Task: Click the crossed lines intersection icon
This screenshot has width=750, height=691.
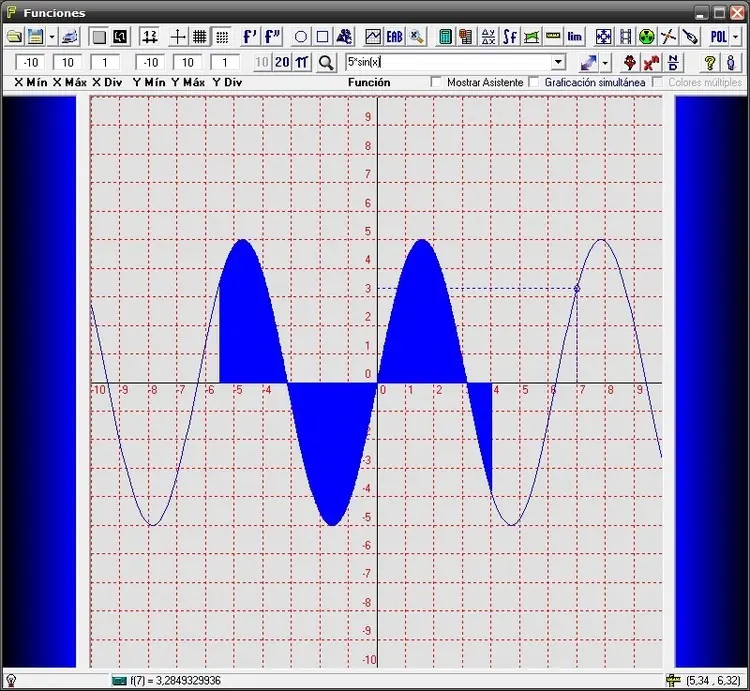Action: pos(668,36)
